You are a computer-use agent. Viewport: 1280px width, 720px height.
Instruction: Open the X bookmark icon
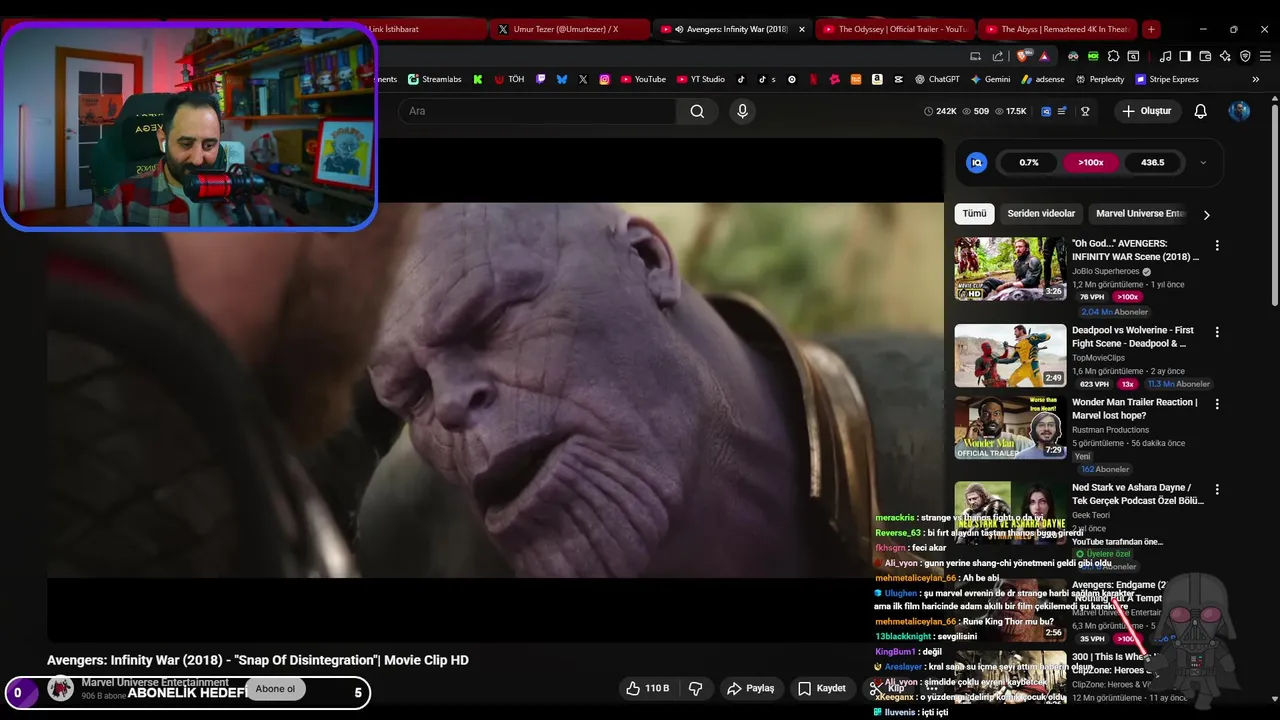coord(583,79)
